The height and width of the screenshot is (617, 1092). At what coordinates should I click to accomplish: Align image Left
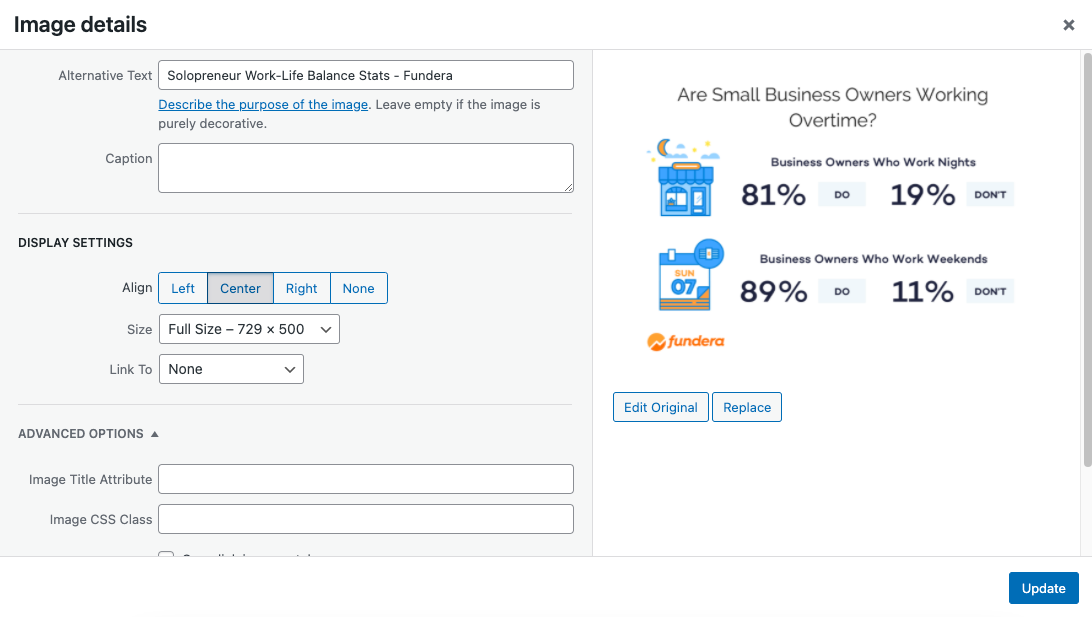click(183, 288)
